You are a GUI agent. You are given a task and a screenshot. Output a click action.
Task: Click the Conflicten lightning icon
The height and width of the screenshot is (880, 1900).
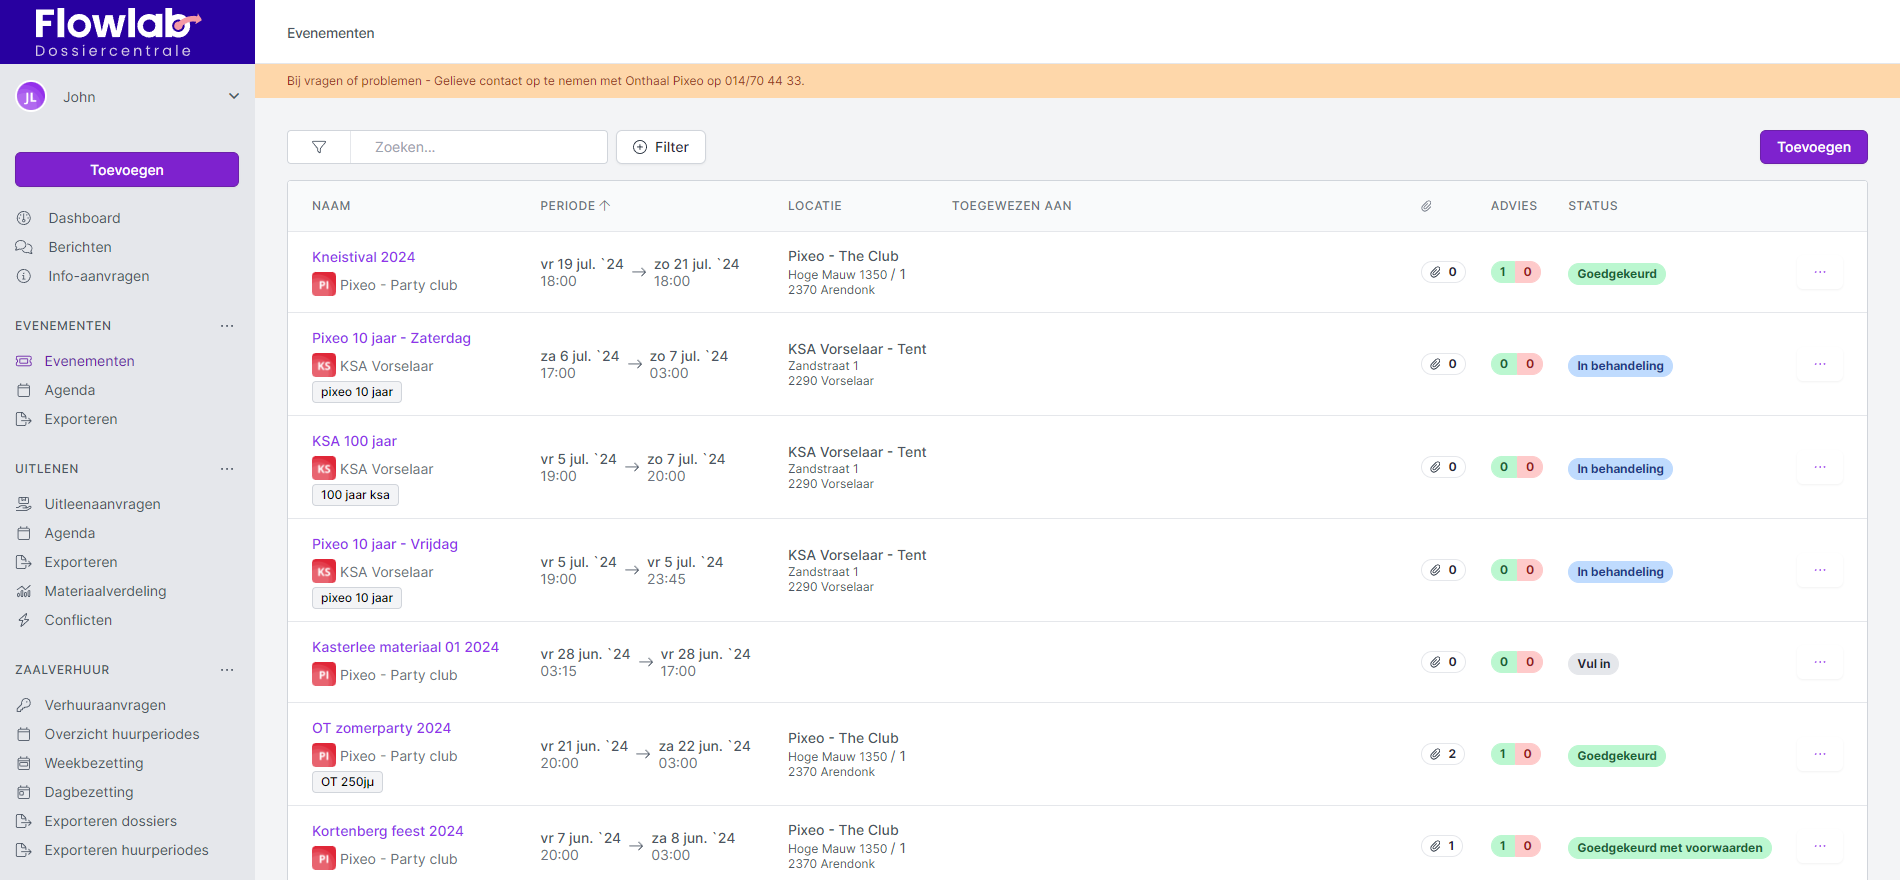(24, 620)
